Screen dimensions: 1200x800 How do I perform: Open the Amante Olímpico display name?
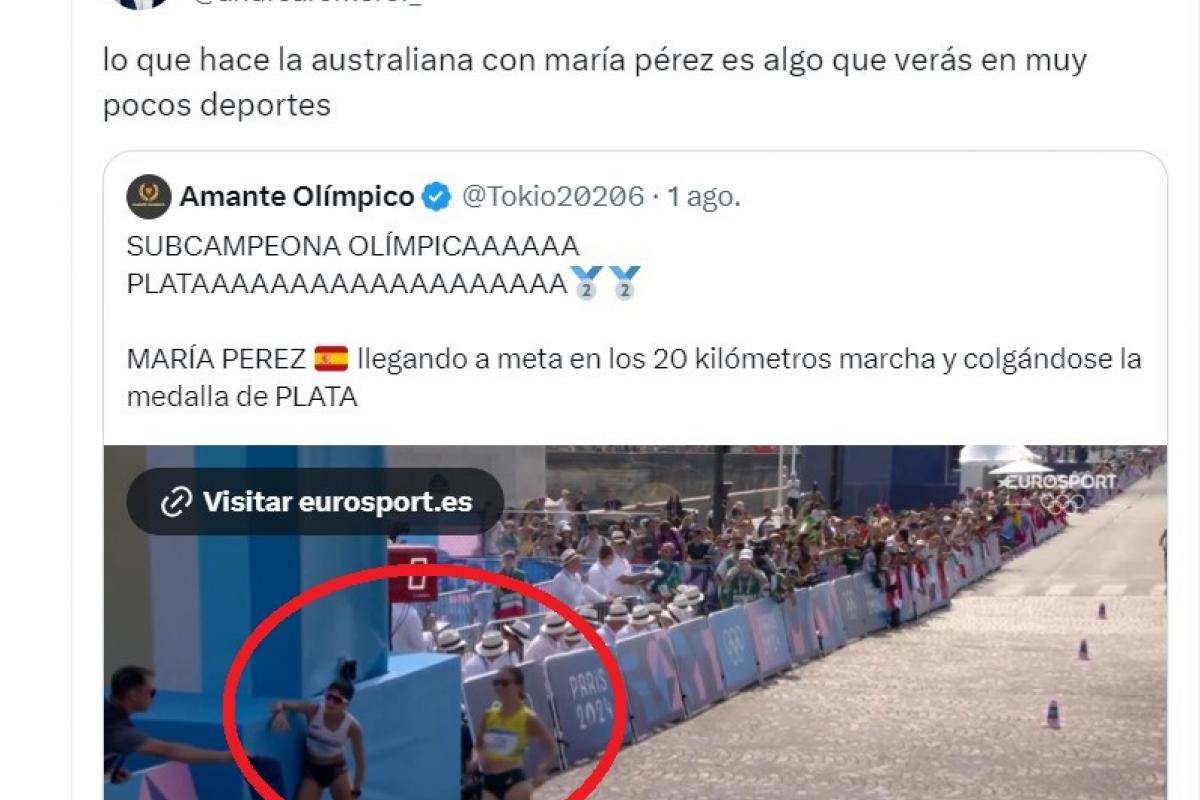tap(297, 197)
